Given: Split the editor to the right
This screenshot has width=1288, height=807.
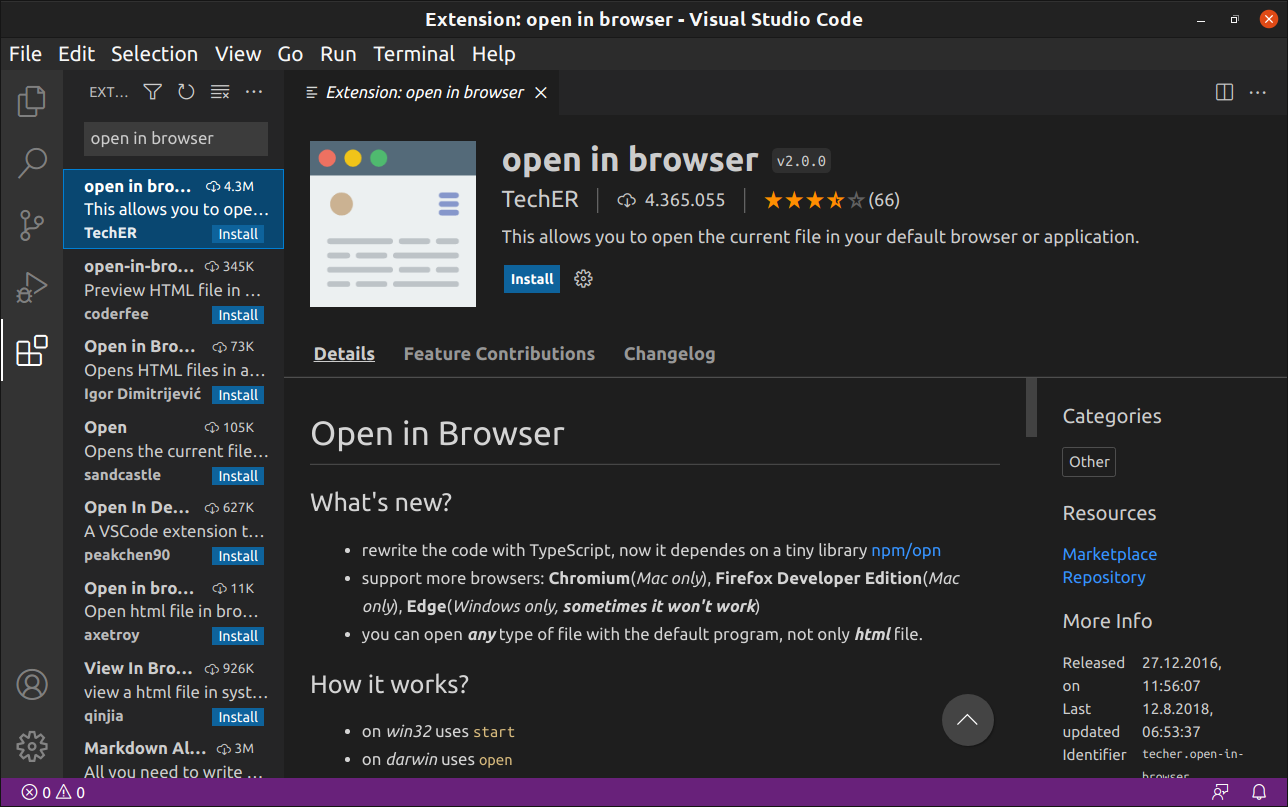Looking at the screenshot, I should (1224, 92).
